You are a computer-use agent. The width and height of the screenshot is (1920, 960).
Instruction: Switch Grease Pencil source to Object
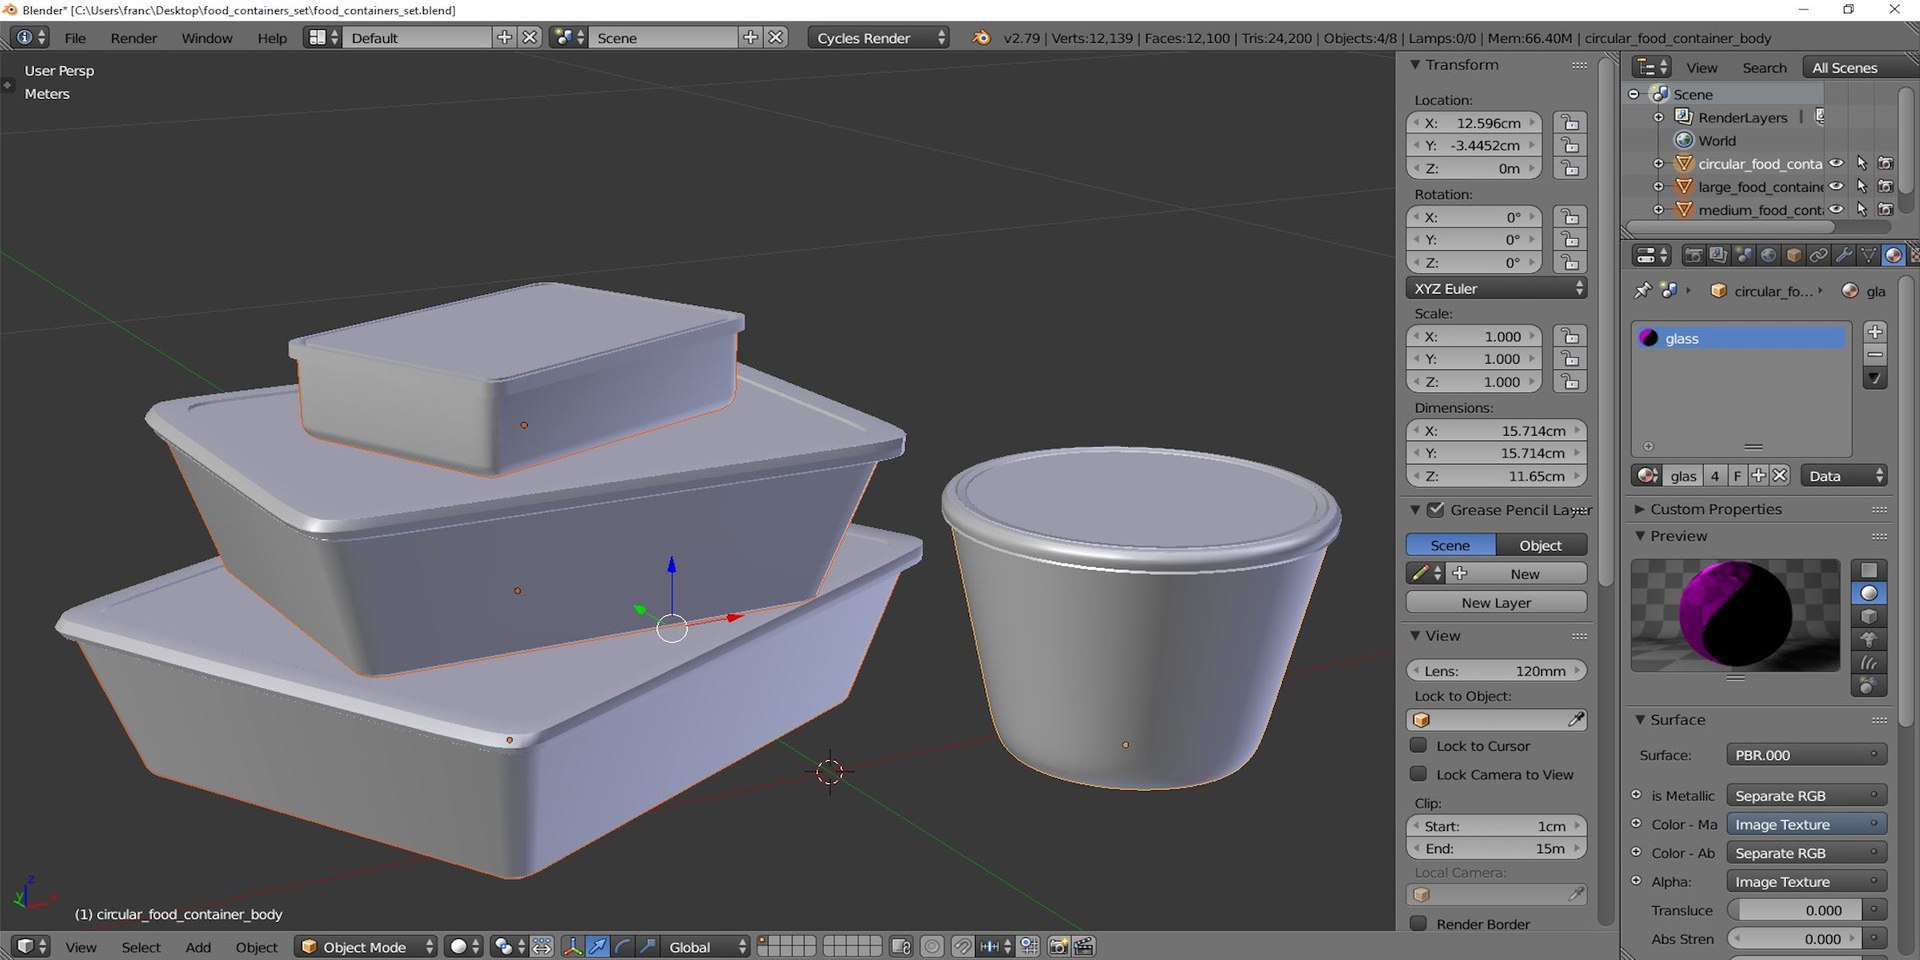pos(1541,545)
